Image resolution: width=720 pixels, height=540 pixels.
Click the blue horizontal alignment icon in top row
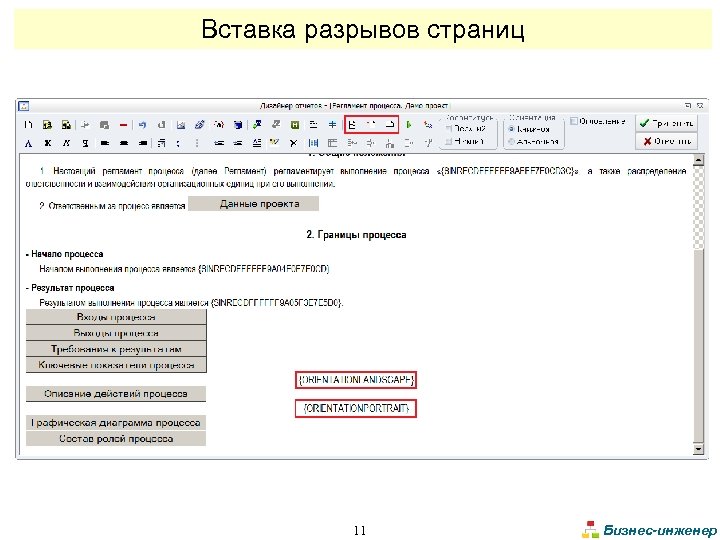click(x=332, y=124)
